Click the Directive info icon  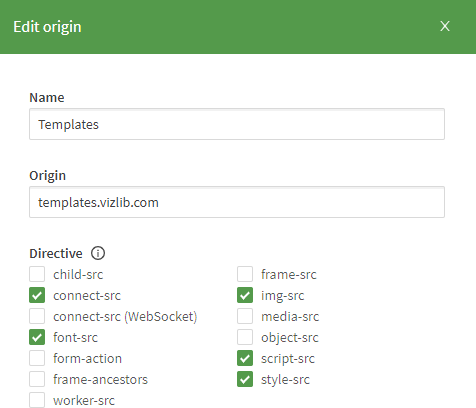click(98, 253)
